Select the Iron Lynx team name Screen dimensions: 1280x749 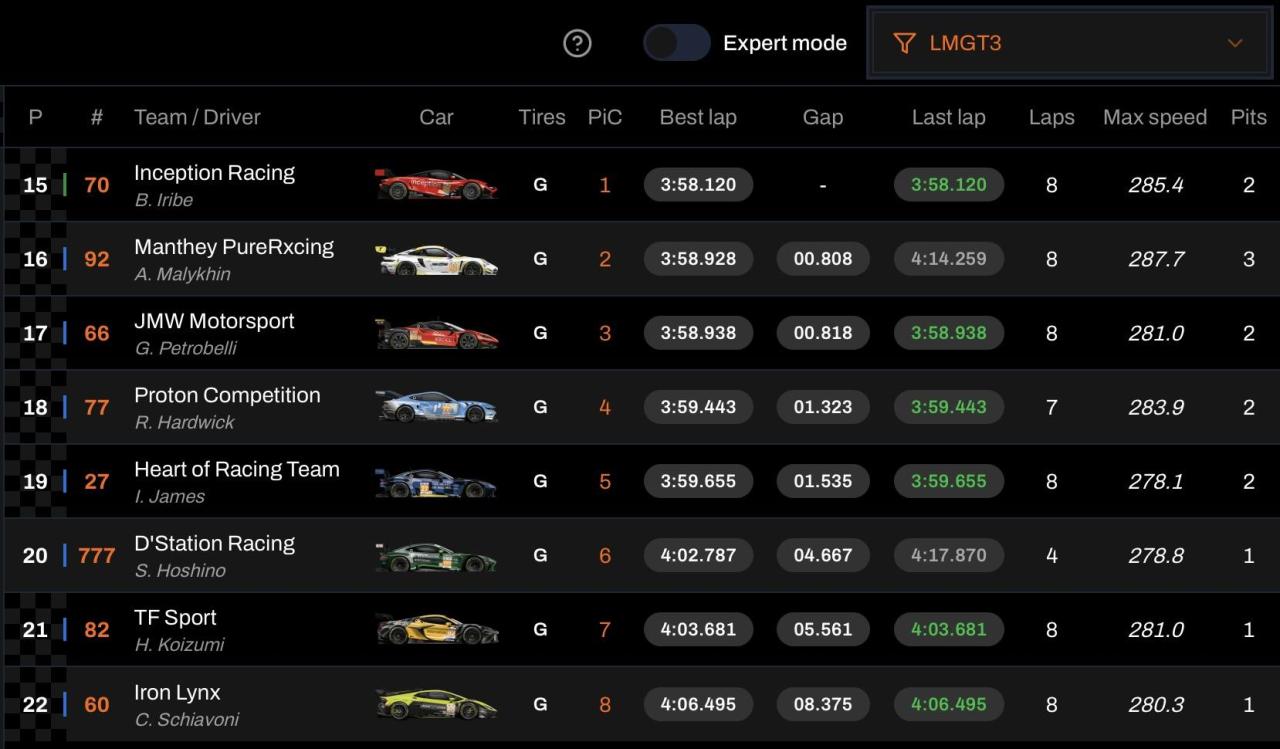point(177,692)
